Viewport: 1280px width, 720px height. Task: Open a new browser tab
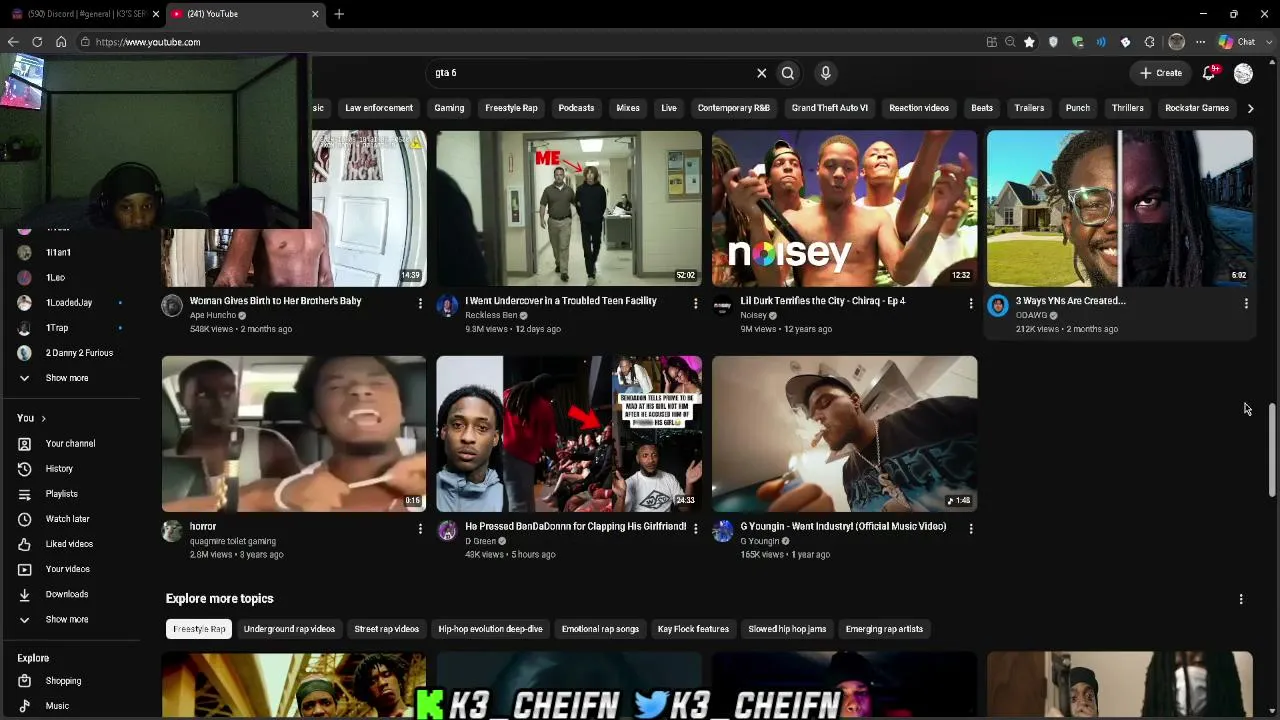pyautogui.click(x=339, y=14)
